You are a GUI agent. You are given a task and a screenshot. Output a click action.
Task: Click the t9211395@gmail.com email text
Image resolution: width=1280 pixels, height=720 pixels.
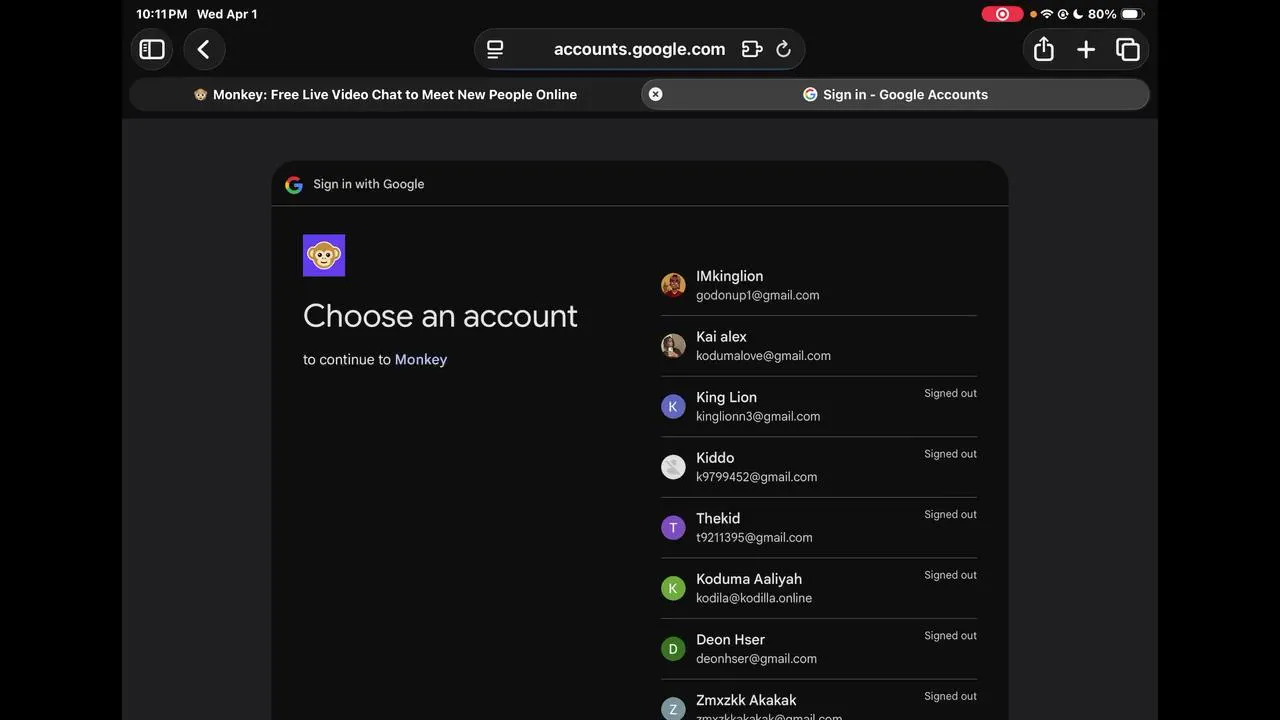(x=754, y=537)
